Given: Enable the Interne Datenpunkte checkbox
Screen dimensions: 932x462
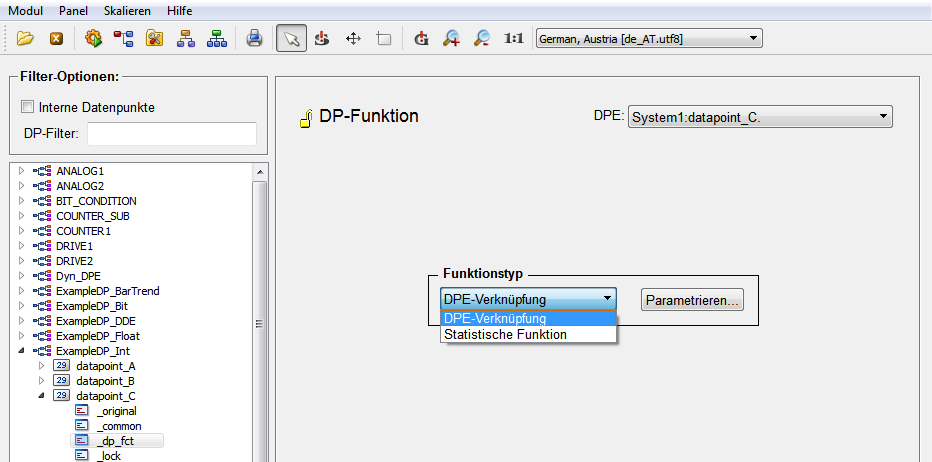Looking at the screenshot, I should click(28, 107).
